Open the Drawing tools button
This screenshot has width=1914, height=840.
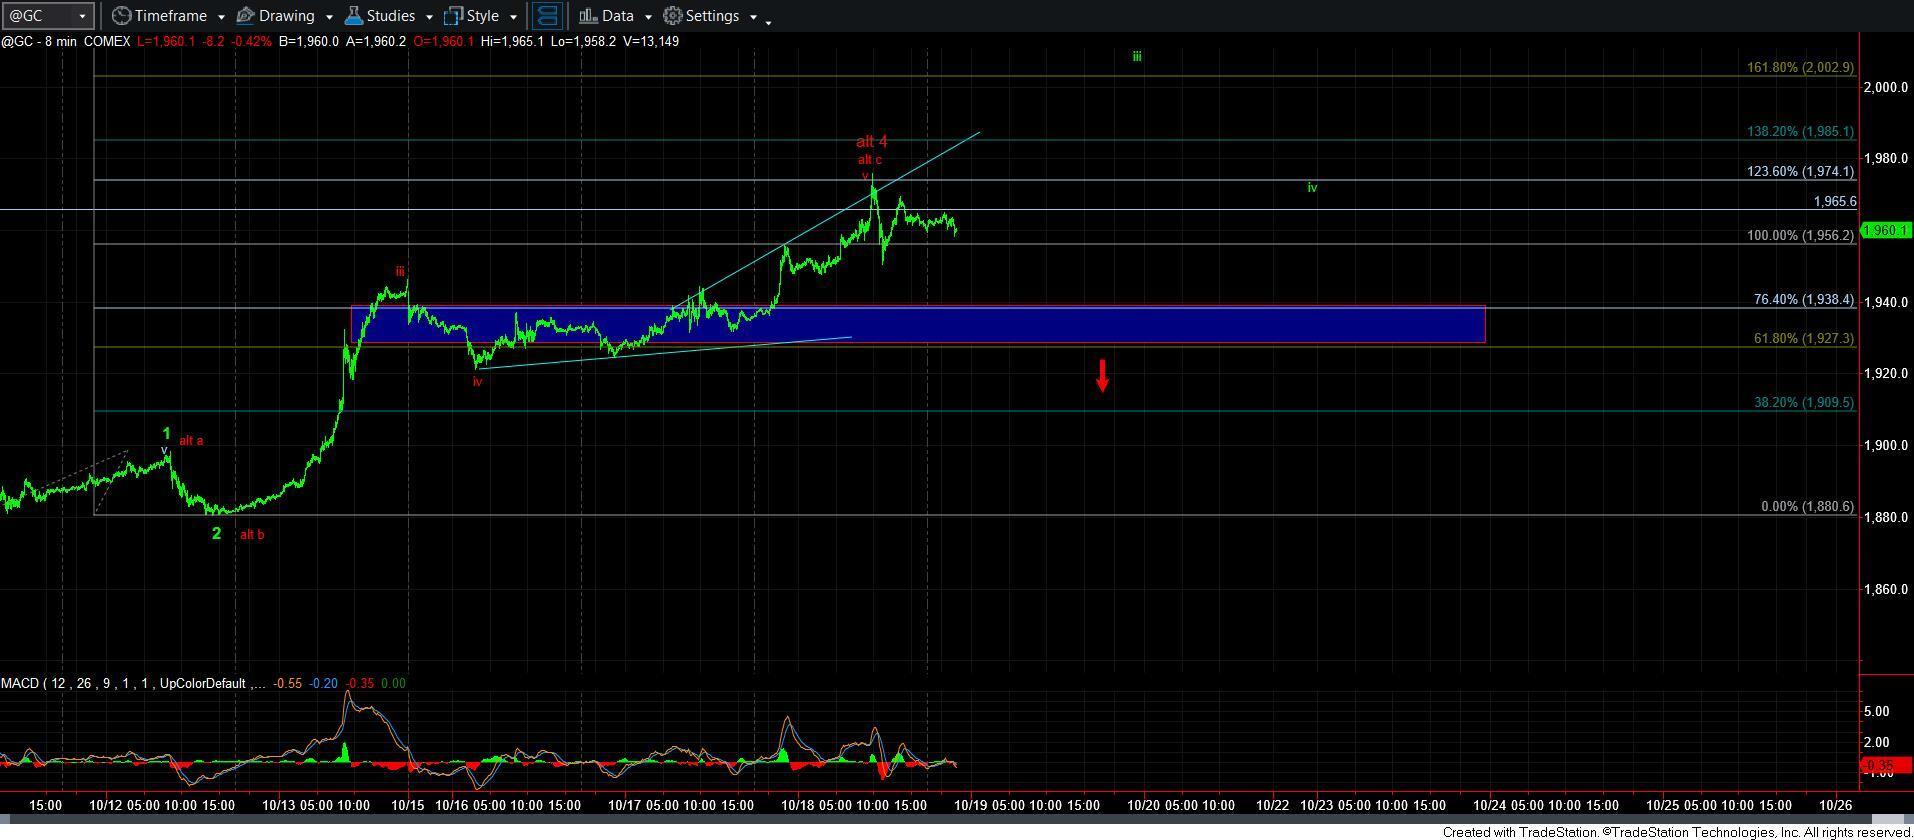coord(275,16)
